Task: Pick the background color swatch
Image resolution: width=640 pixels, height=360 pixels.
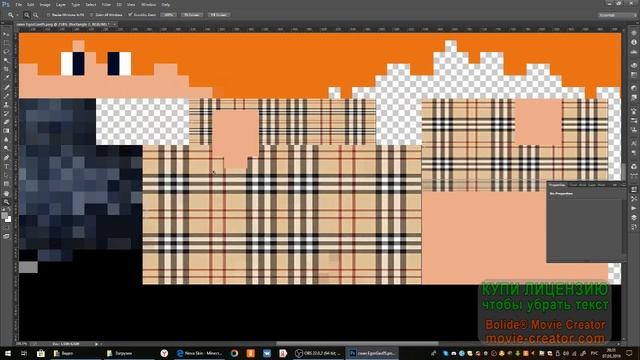Action: tap(8, 220)
